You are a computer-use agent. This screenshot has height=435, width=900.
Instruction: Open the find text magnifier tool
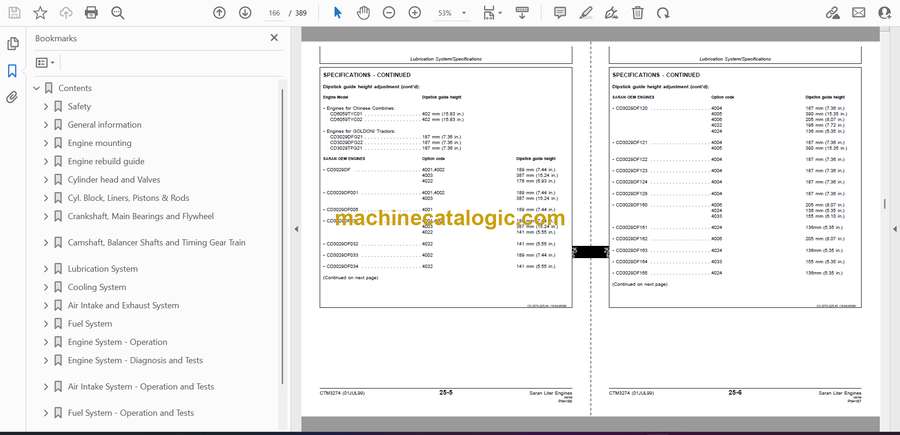click(118, 13)
